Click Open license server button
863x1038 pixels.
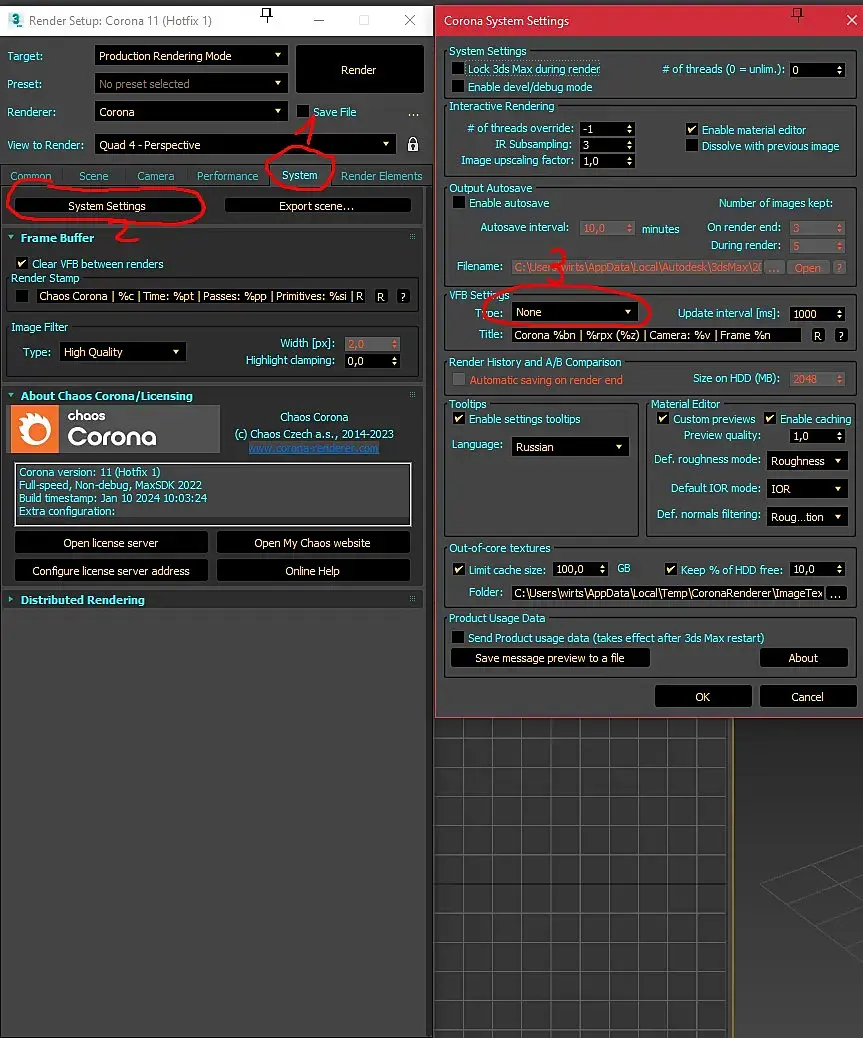(111, 543)
